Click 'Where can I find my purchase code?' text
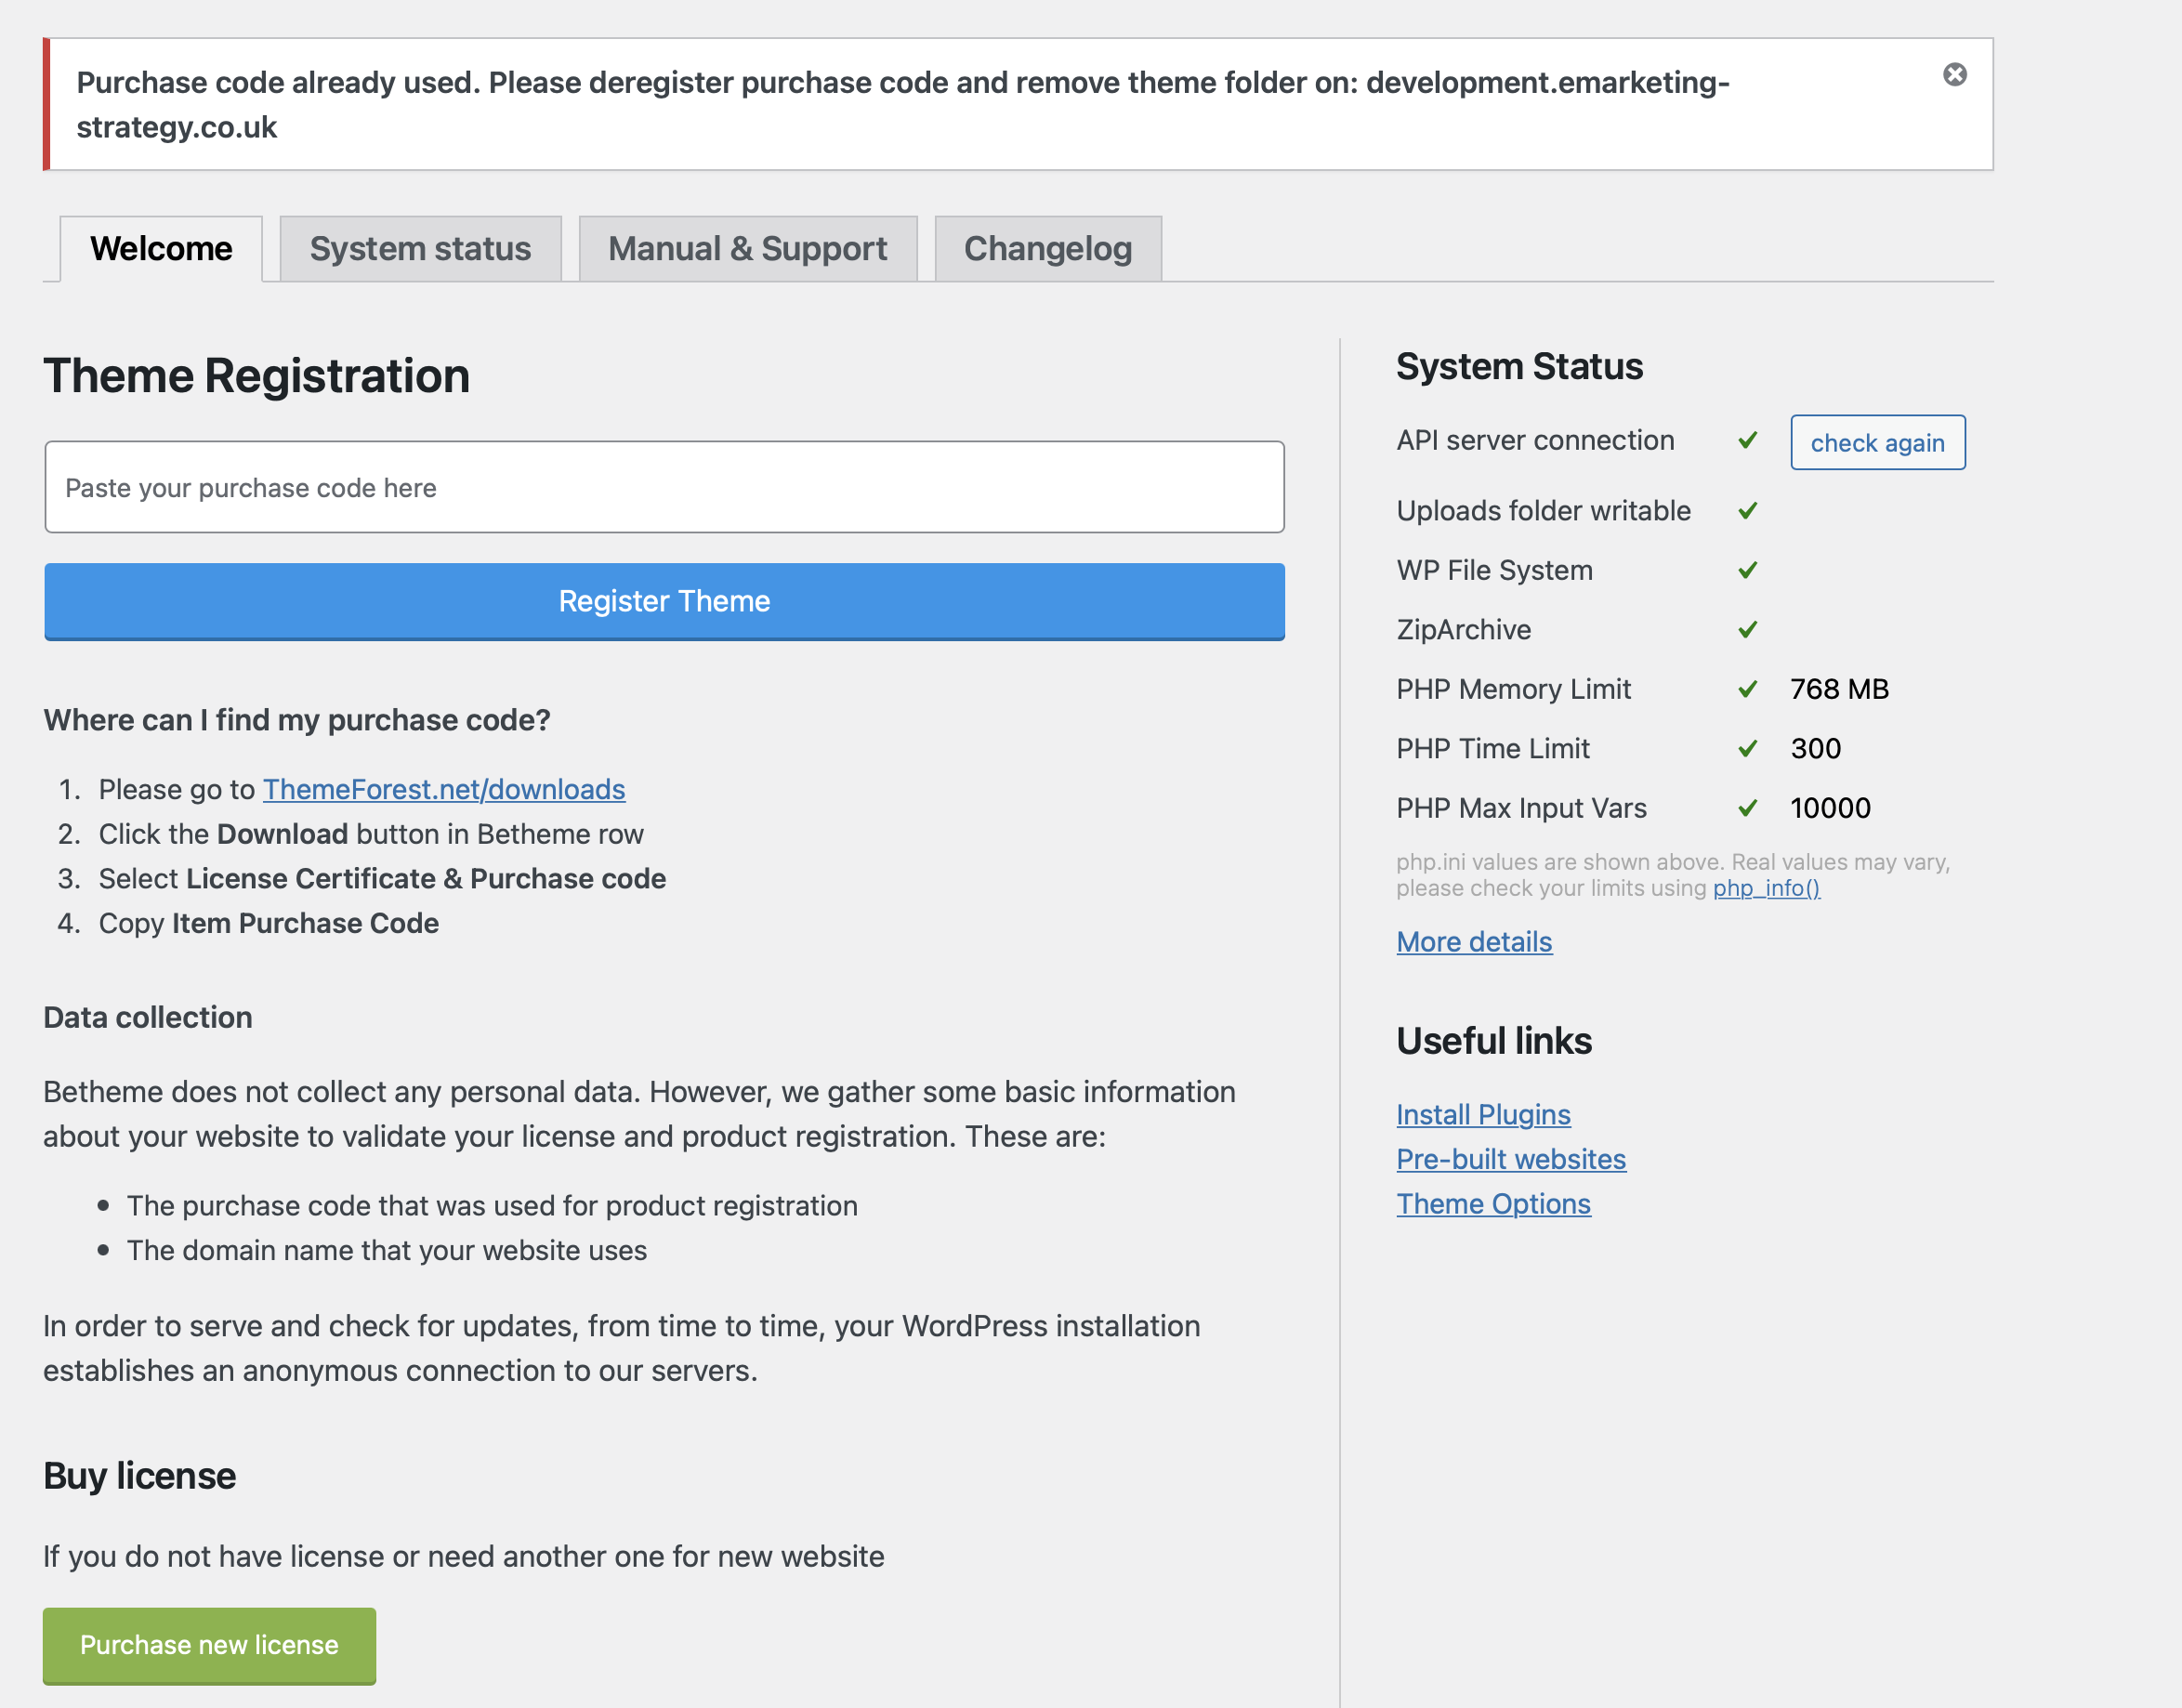The width and height of the screenshot is (2182, 1708). tap(297, 720)
